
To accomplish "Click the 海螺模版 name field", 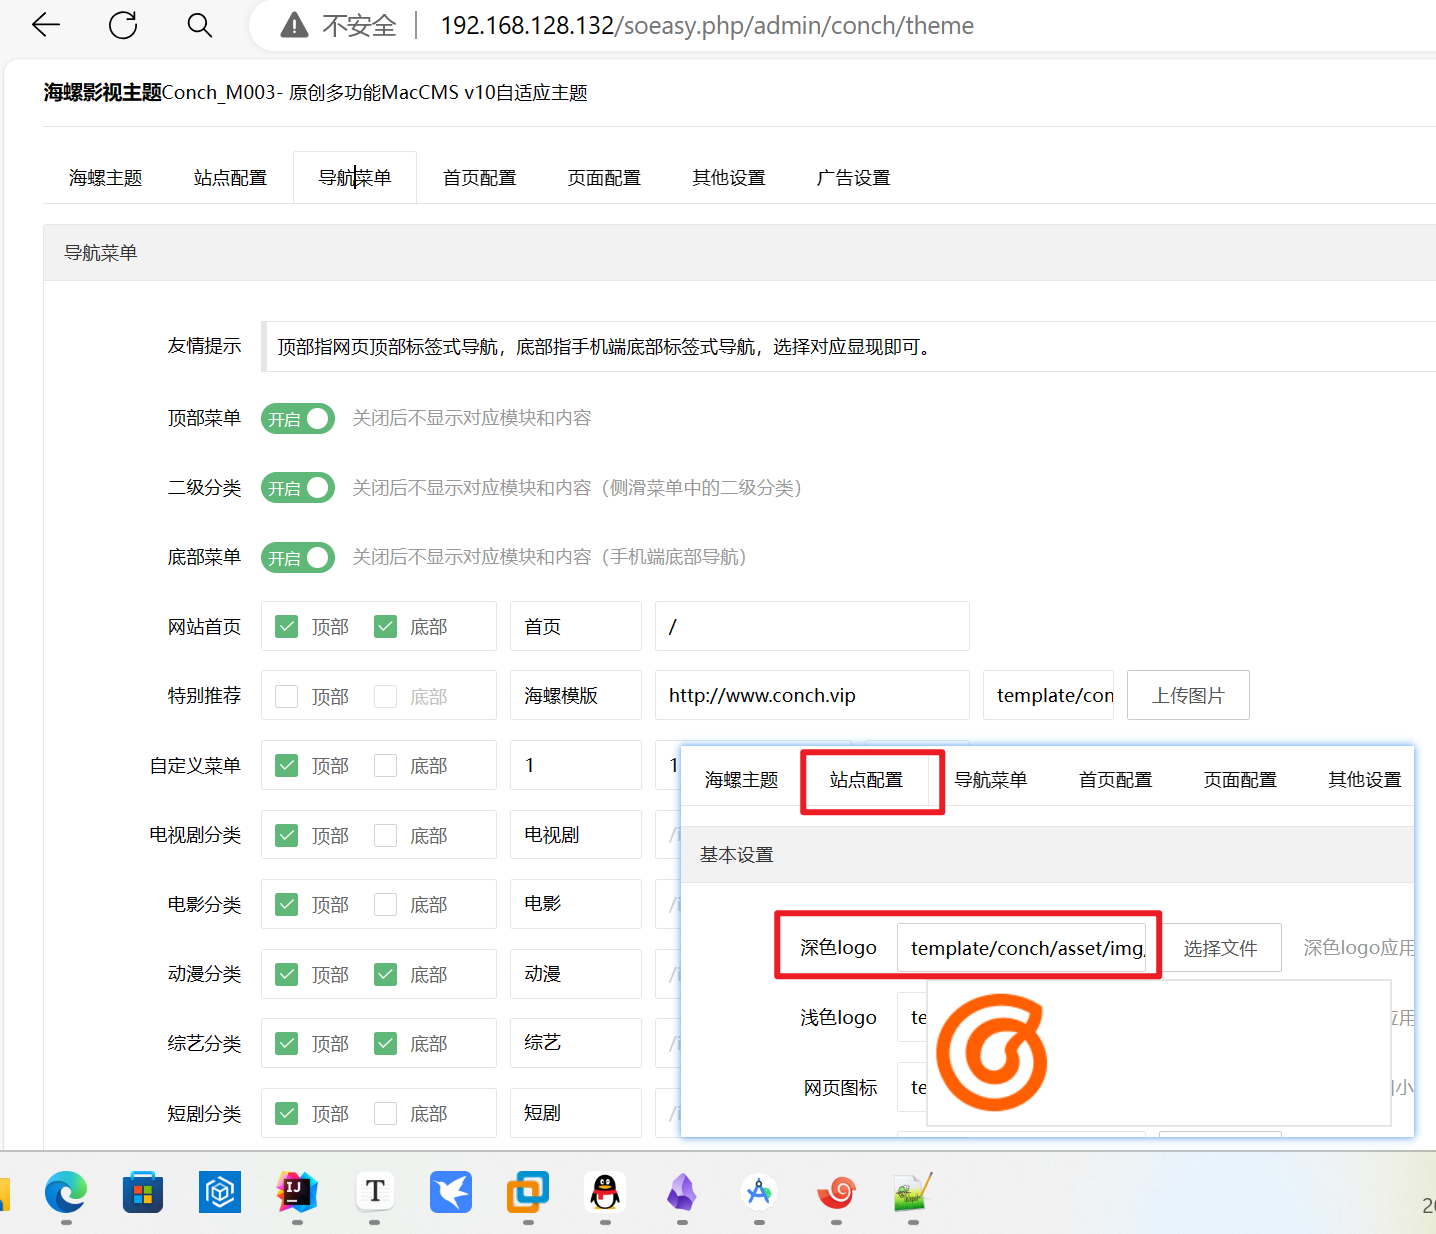I will pyautogui.click(x=576, y=695).
